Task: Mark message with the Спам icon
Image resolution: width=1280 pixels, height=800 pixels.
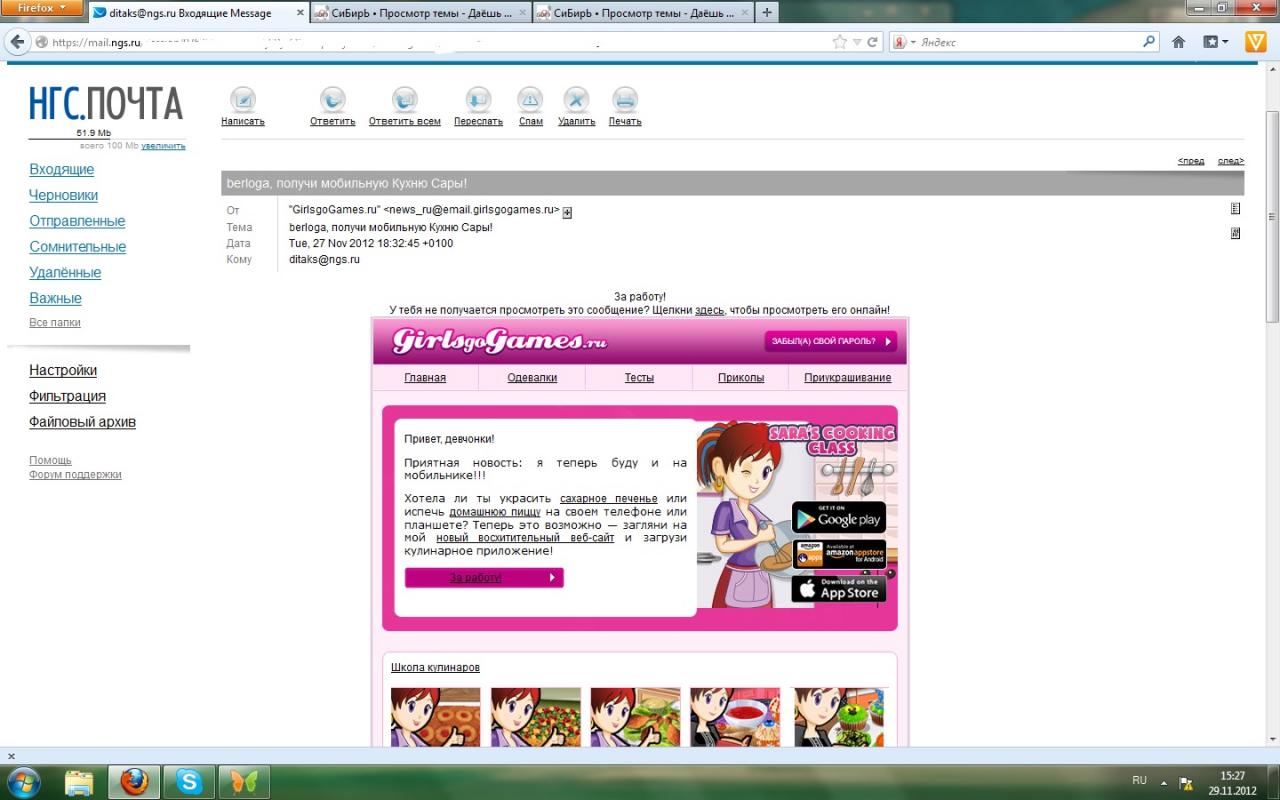Action: tap(530, 100)
